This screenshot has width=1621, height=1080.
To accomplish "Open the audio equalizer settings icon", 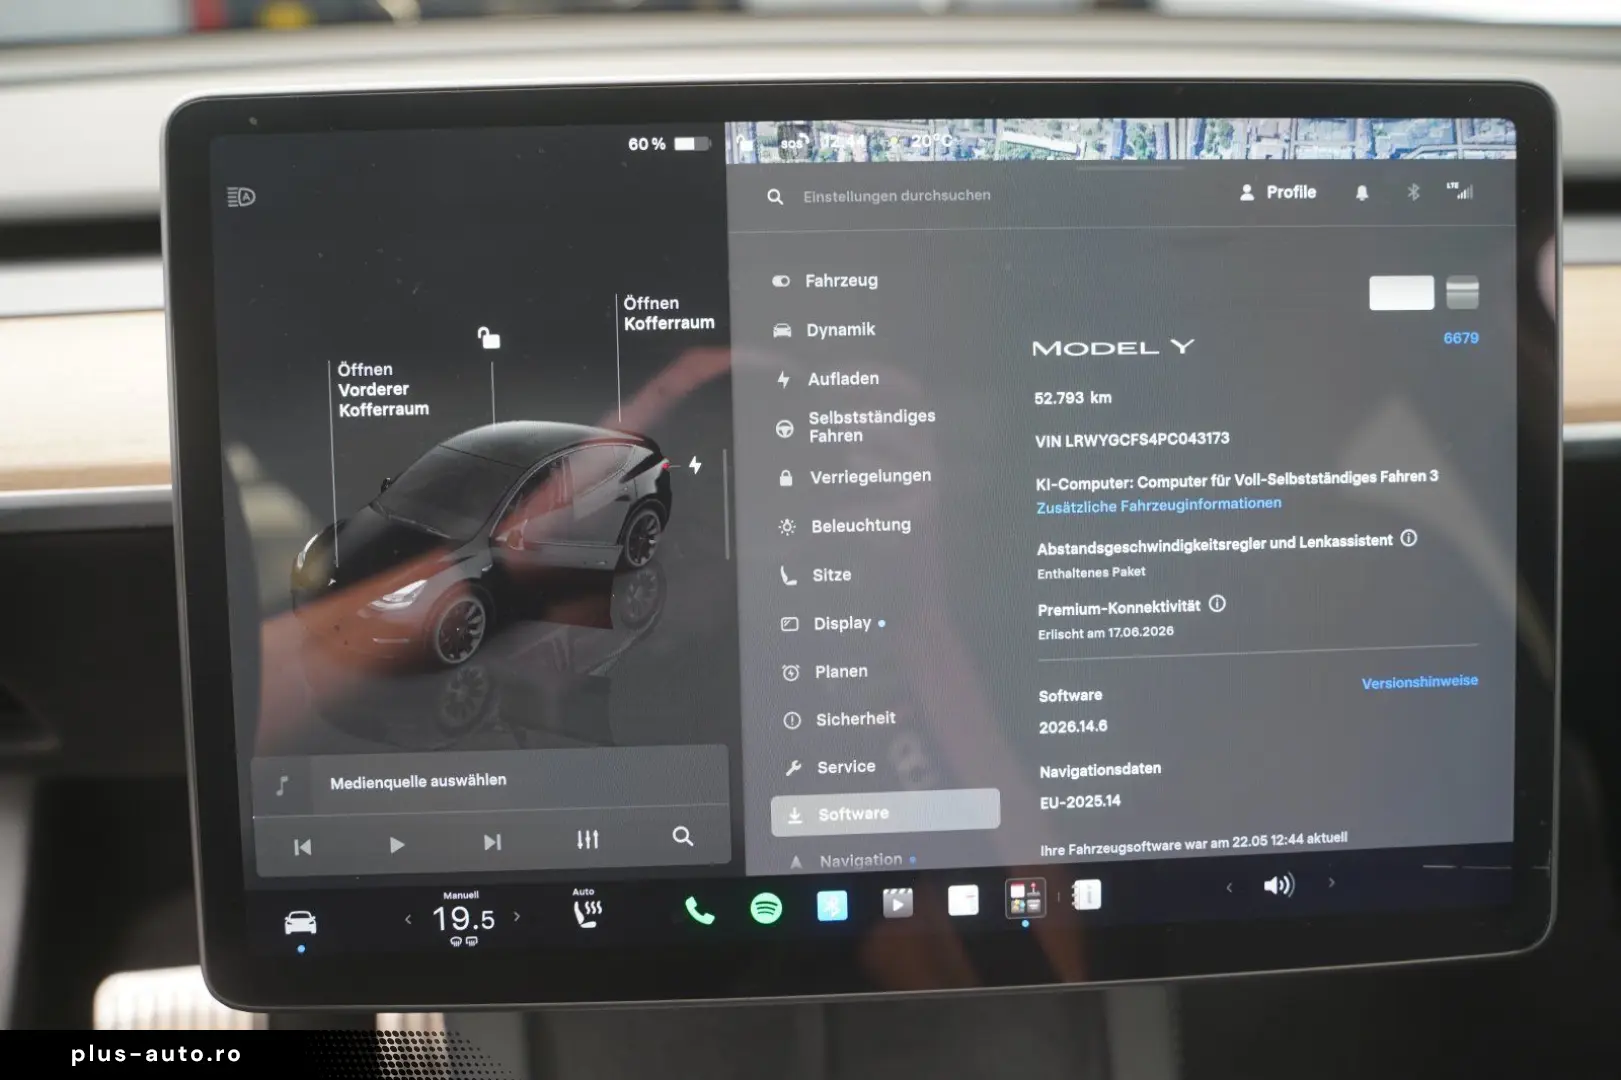I will [588, 839].
